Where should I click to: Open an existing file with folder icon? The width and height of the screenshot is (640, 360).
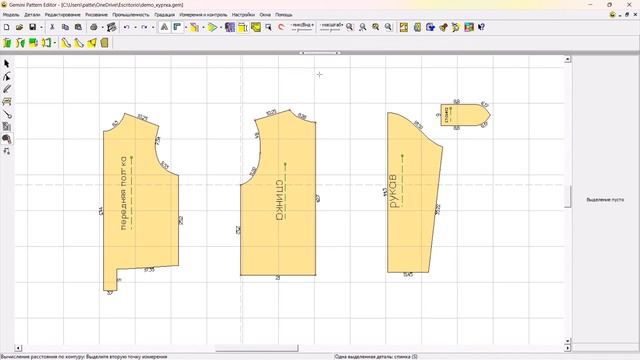tap(19, 27)
